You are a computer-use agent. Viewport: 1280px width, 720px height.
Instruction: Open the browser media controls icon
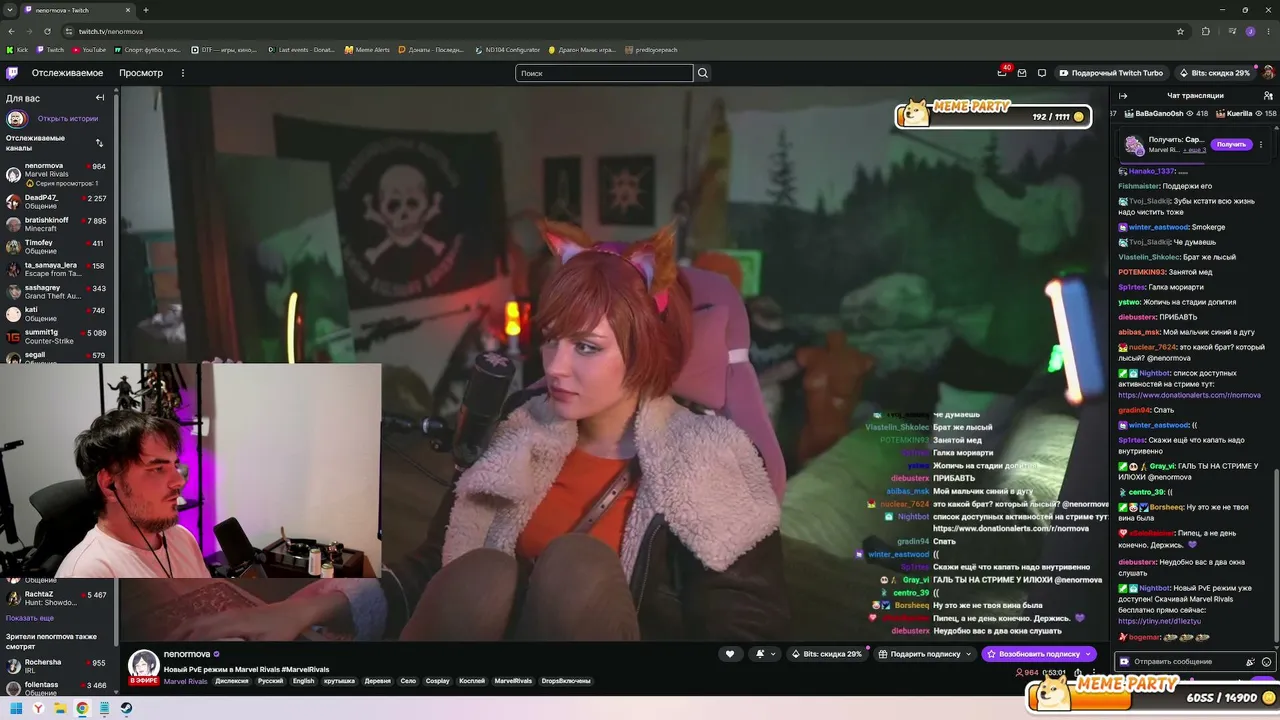click(1231, 31)
